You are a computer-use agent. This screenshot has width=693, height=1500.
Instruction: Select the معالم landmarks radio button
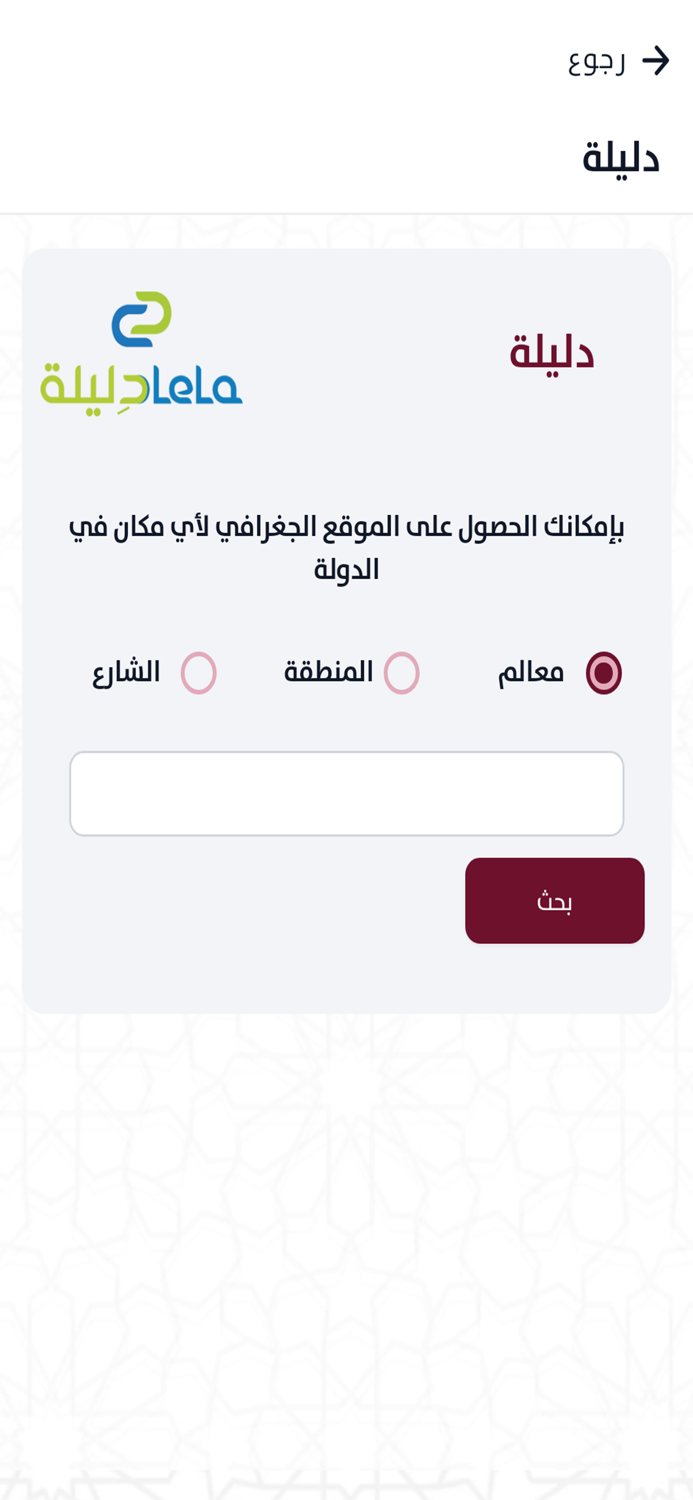[x=604, y=672]
